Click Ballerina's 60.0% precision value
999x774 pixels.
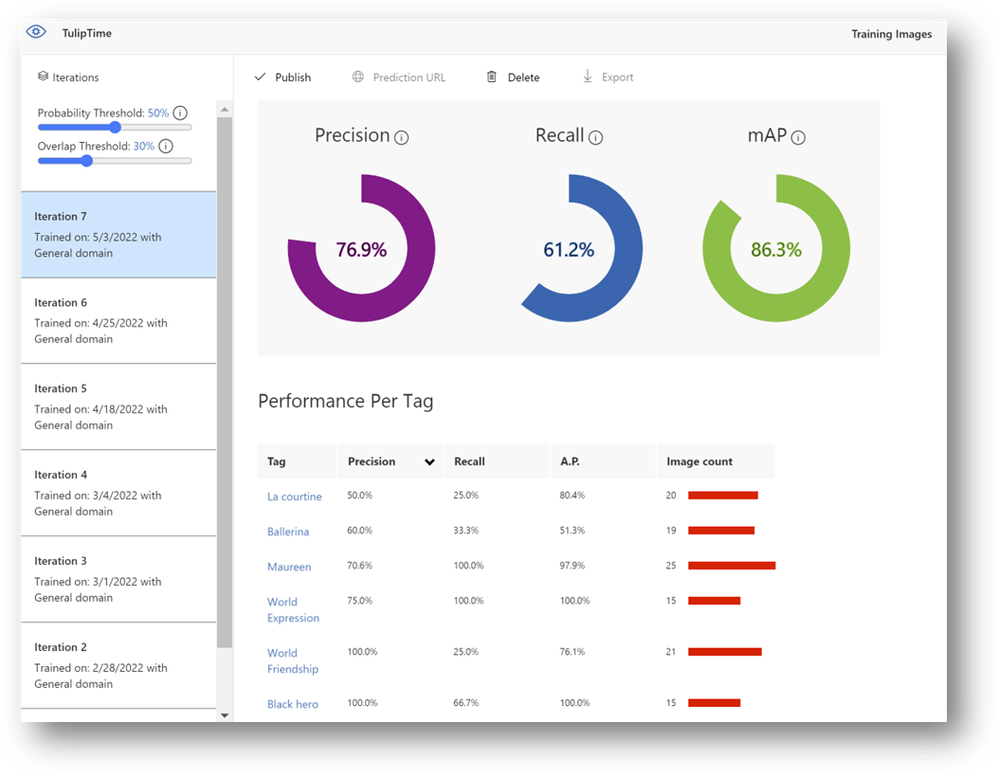click(x=359, y=530)
